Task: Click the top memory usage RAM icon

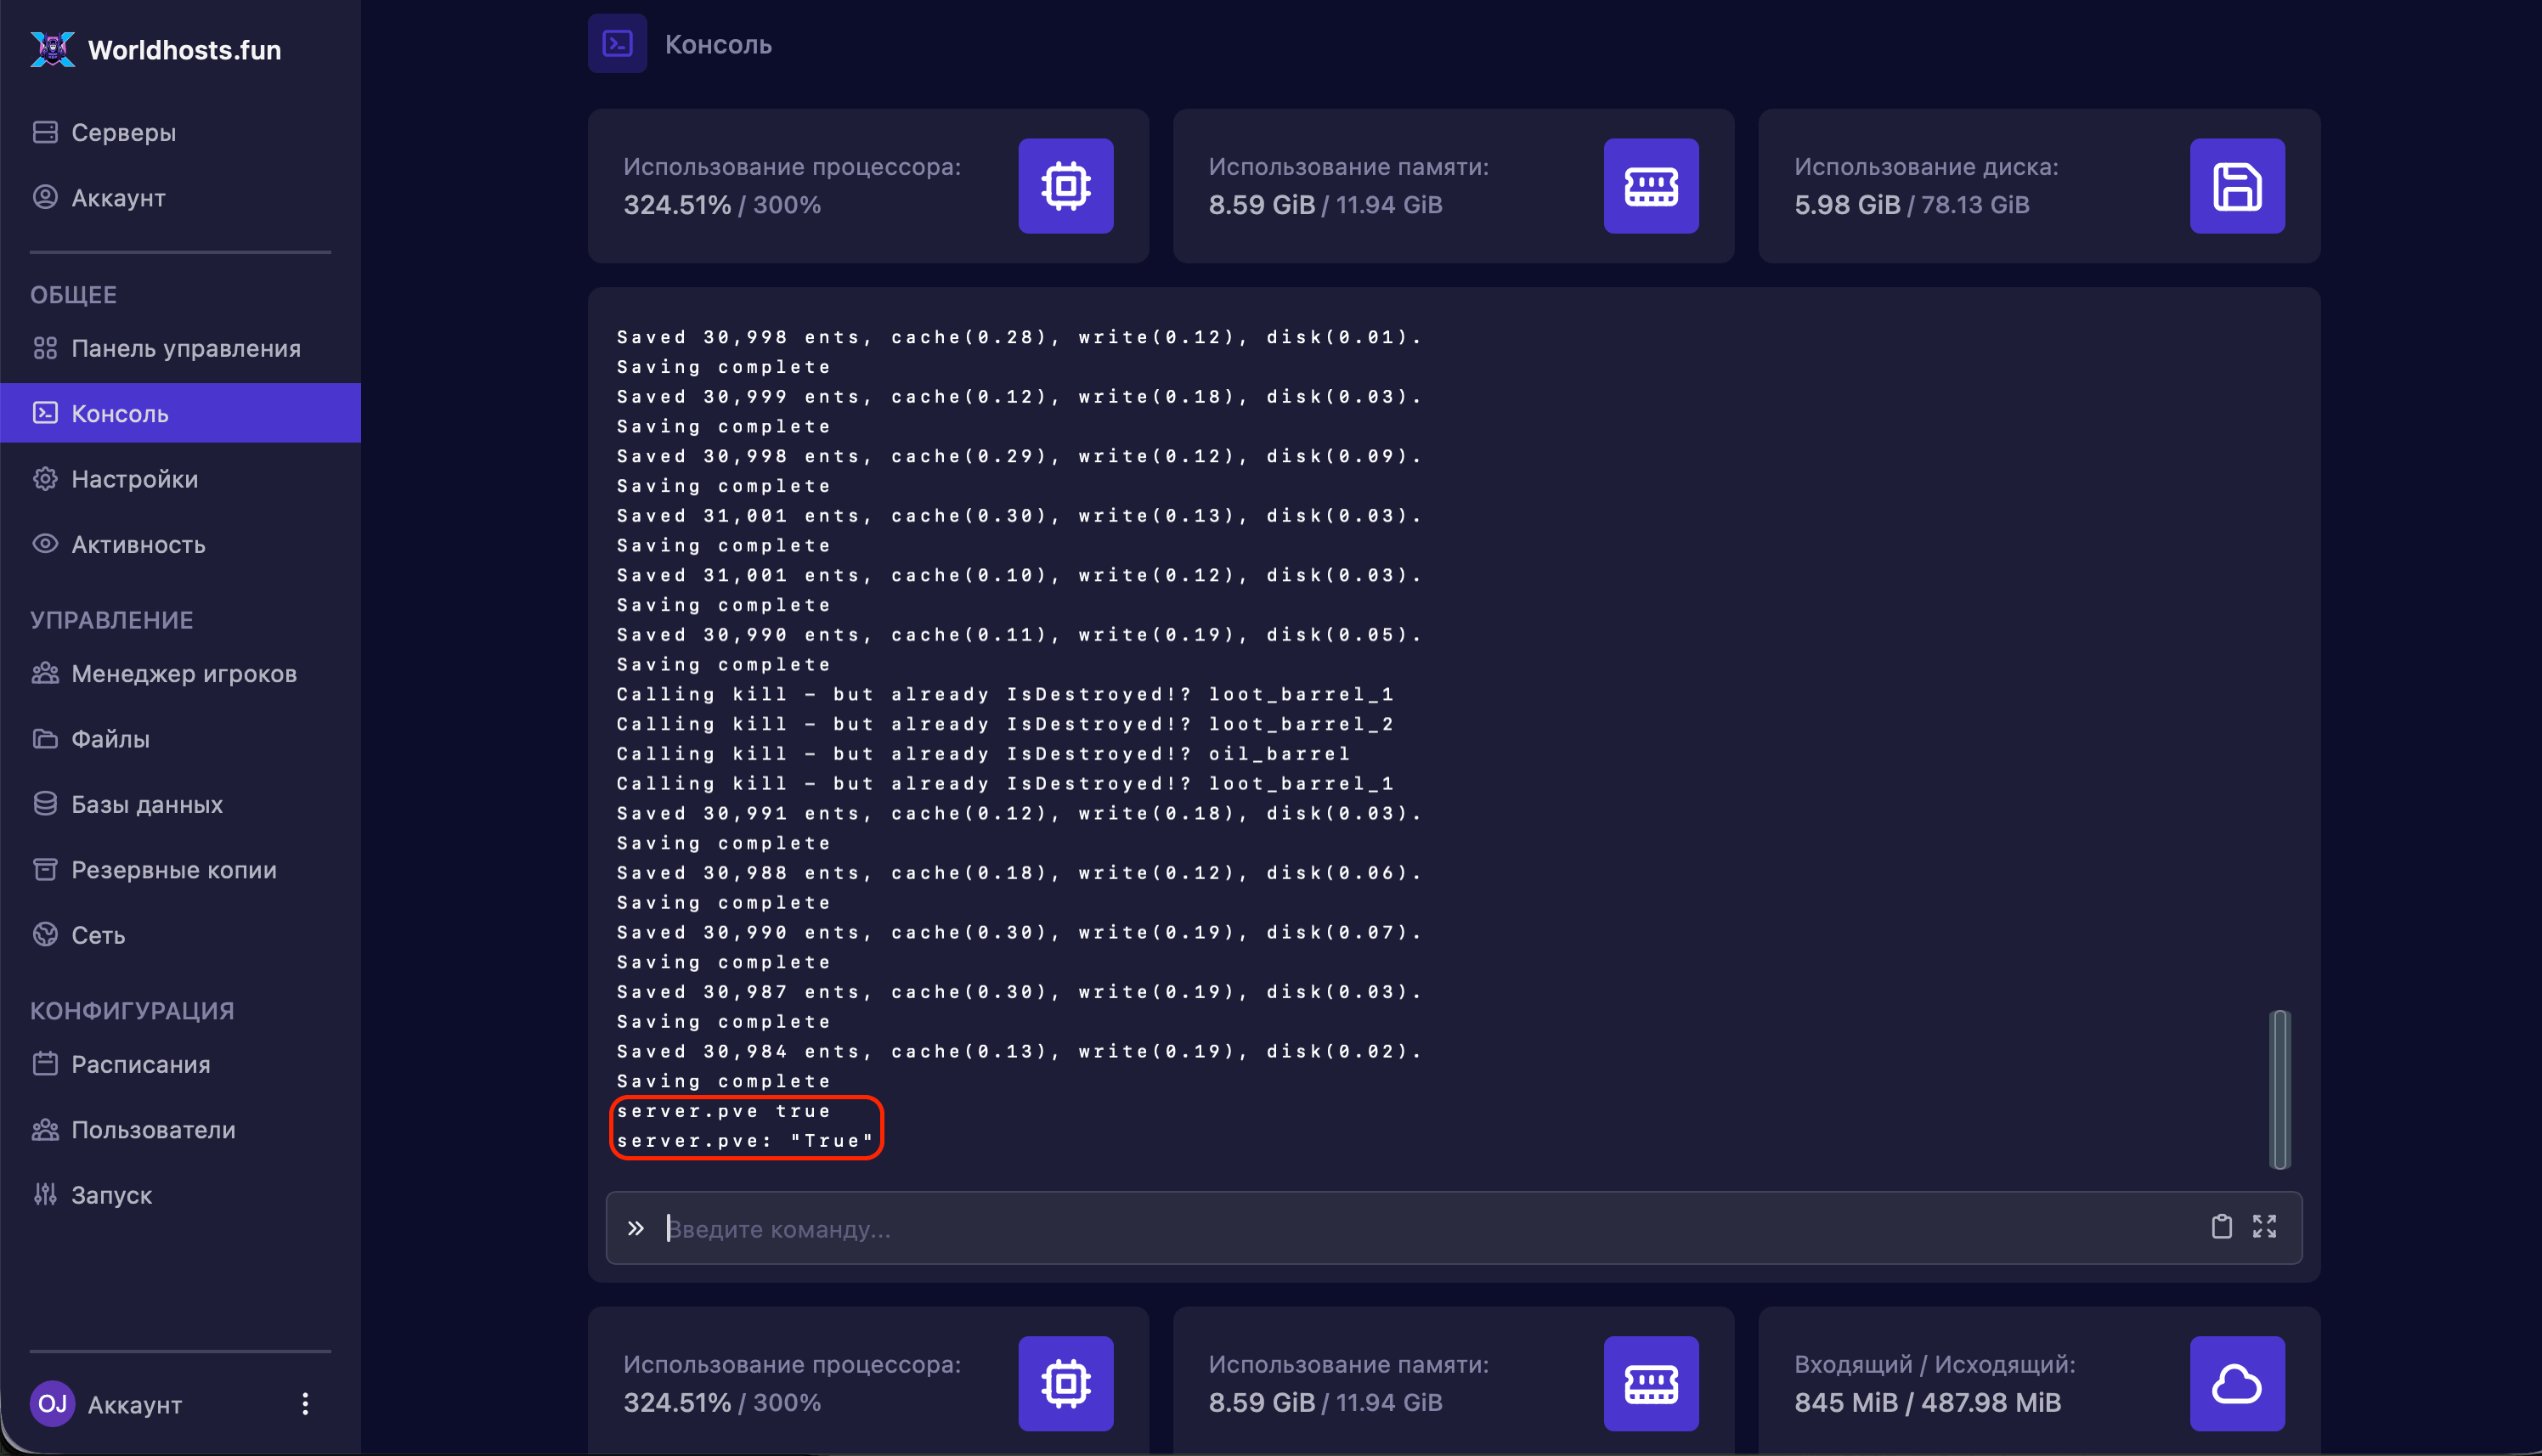Action: 1651,186
